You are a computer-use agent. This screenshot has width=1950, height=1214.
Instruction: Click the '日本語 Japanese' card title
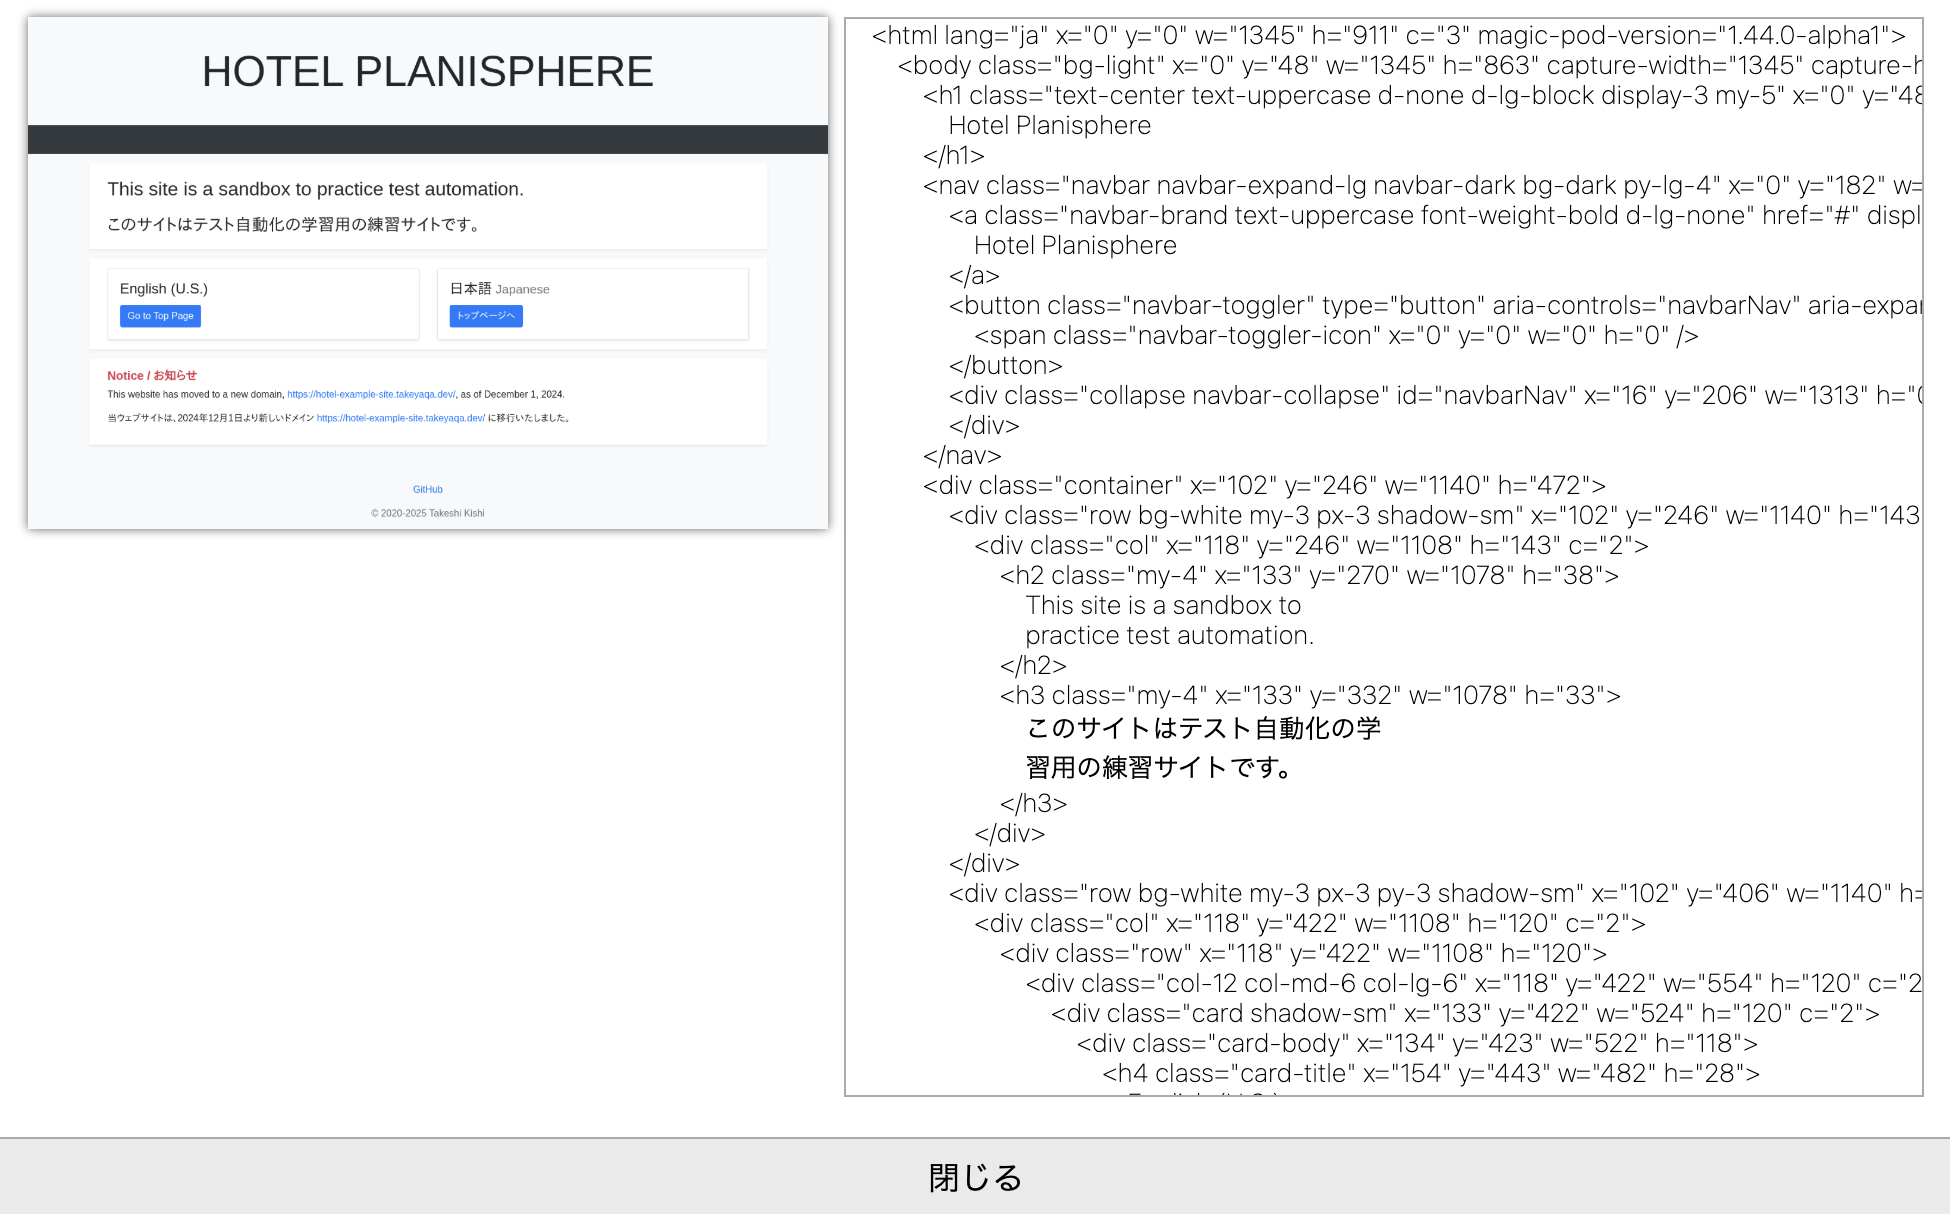coord(500,289)
